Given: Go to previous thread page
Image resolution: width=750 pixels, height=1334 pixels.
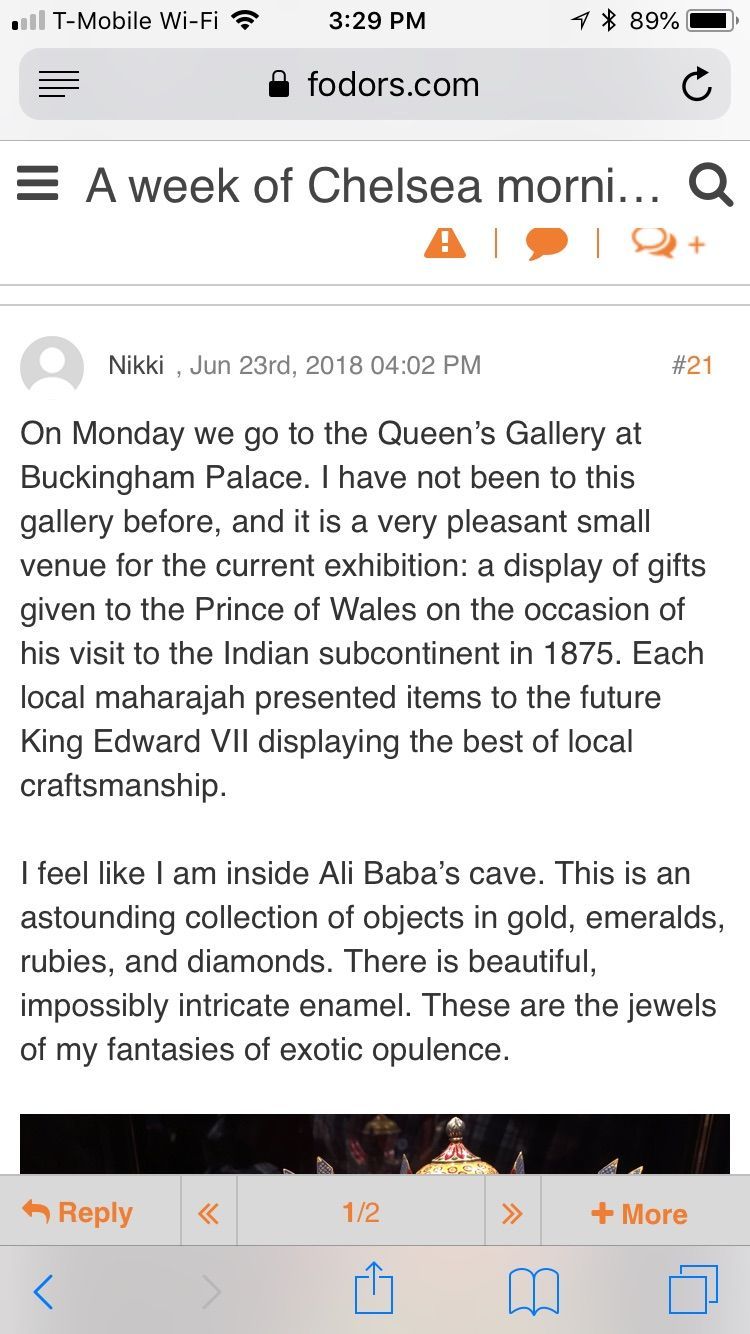Looking at the screenshot, I should 208,1213.
